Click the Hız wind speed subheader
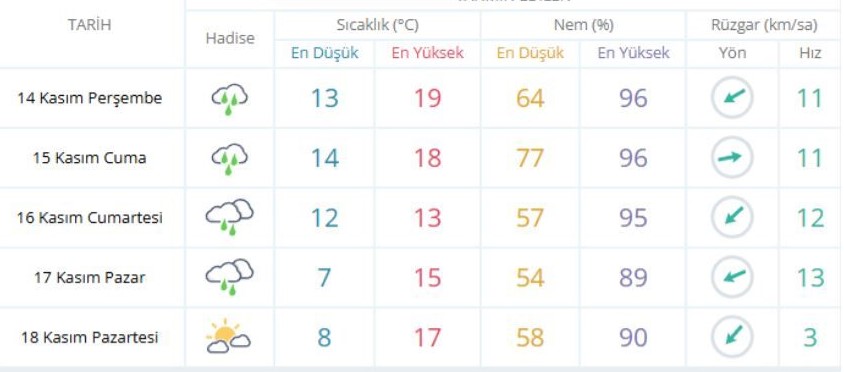 tap(810, 53)
